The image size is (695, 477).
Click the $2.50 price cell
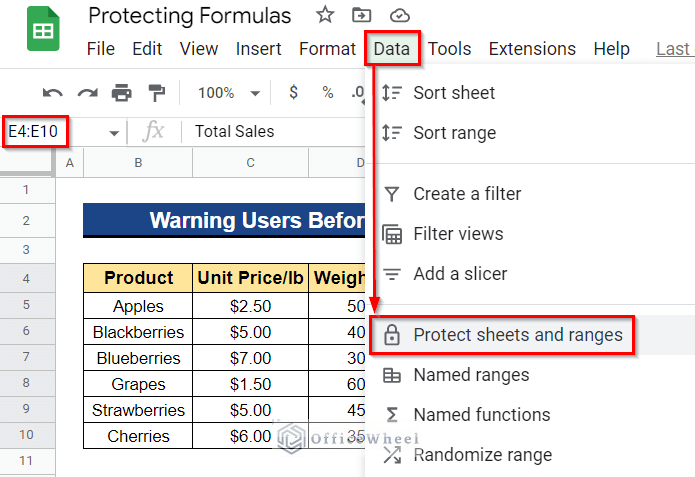250,306
